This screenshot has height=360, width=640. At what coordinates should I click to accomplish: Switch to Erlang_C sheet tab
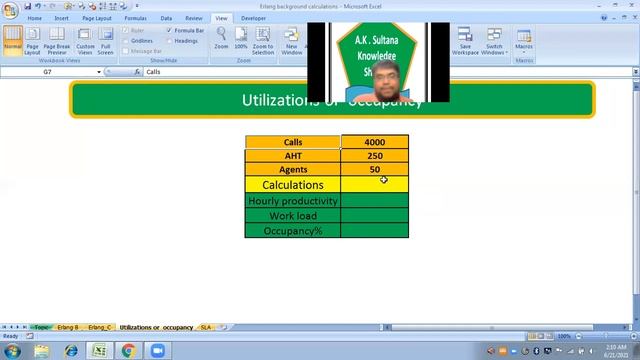tap(100, 327)
